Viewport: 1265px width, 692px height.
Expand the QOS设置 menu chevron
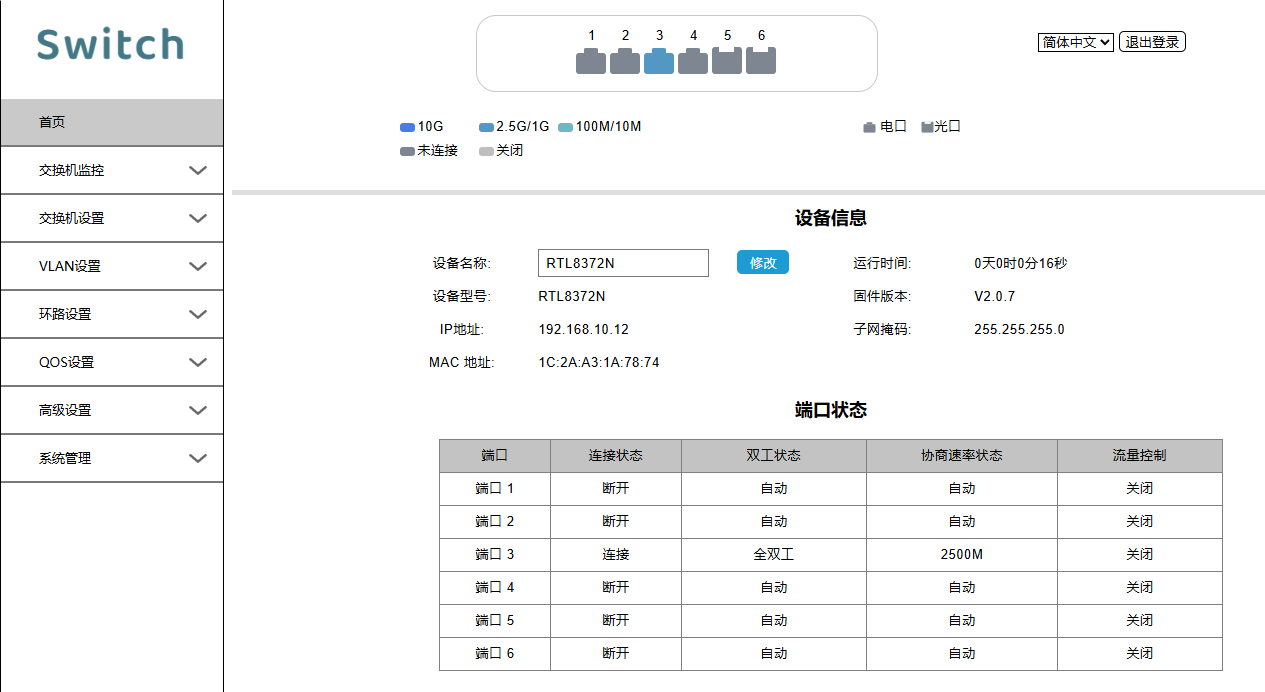[198, 363]
